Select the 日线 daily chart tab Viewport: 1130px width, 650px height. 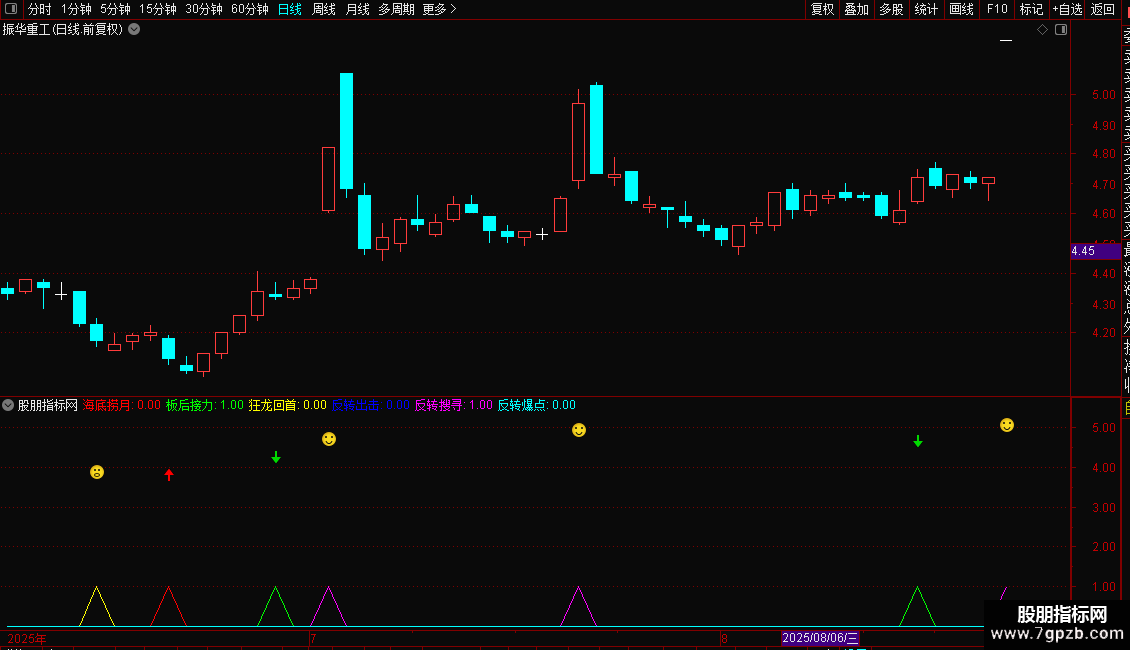pyautogui.click(x=290, y=9)
